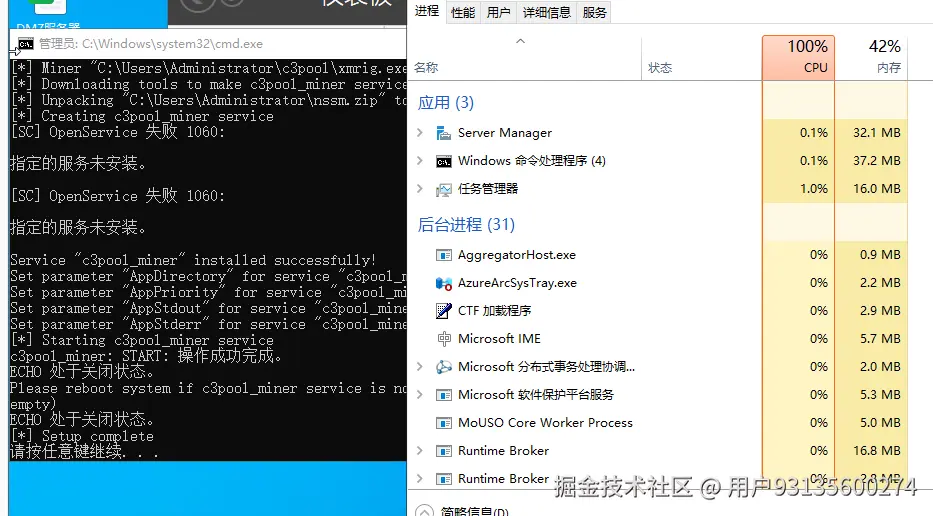Image resolution: width=933 pixels, height=516 pixels.
Task: Expand Microsoft 分布式事务处理协调 row
Action: pos(420,367)
